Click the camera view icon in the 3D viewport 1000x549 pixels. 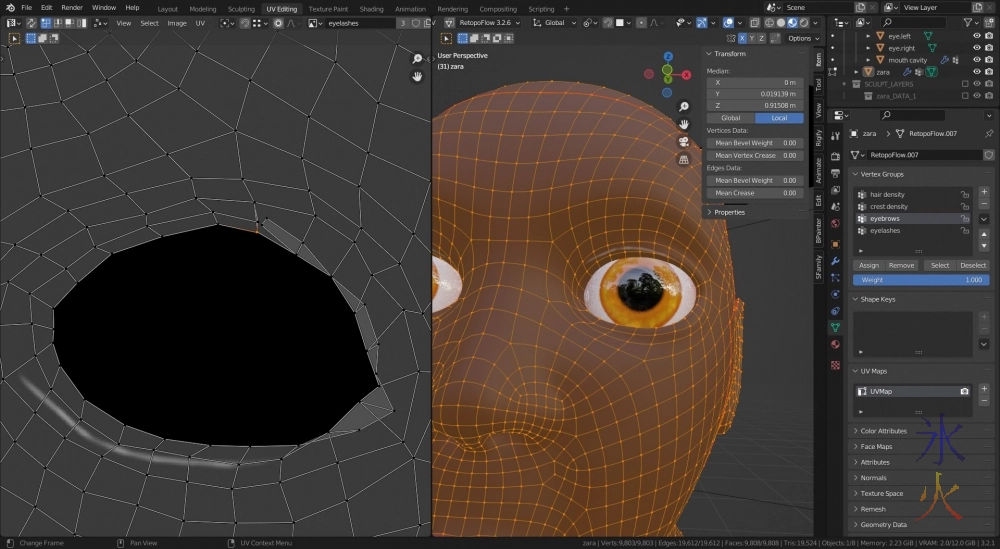(684, 141)
